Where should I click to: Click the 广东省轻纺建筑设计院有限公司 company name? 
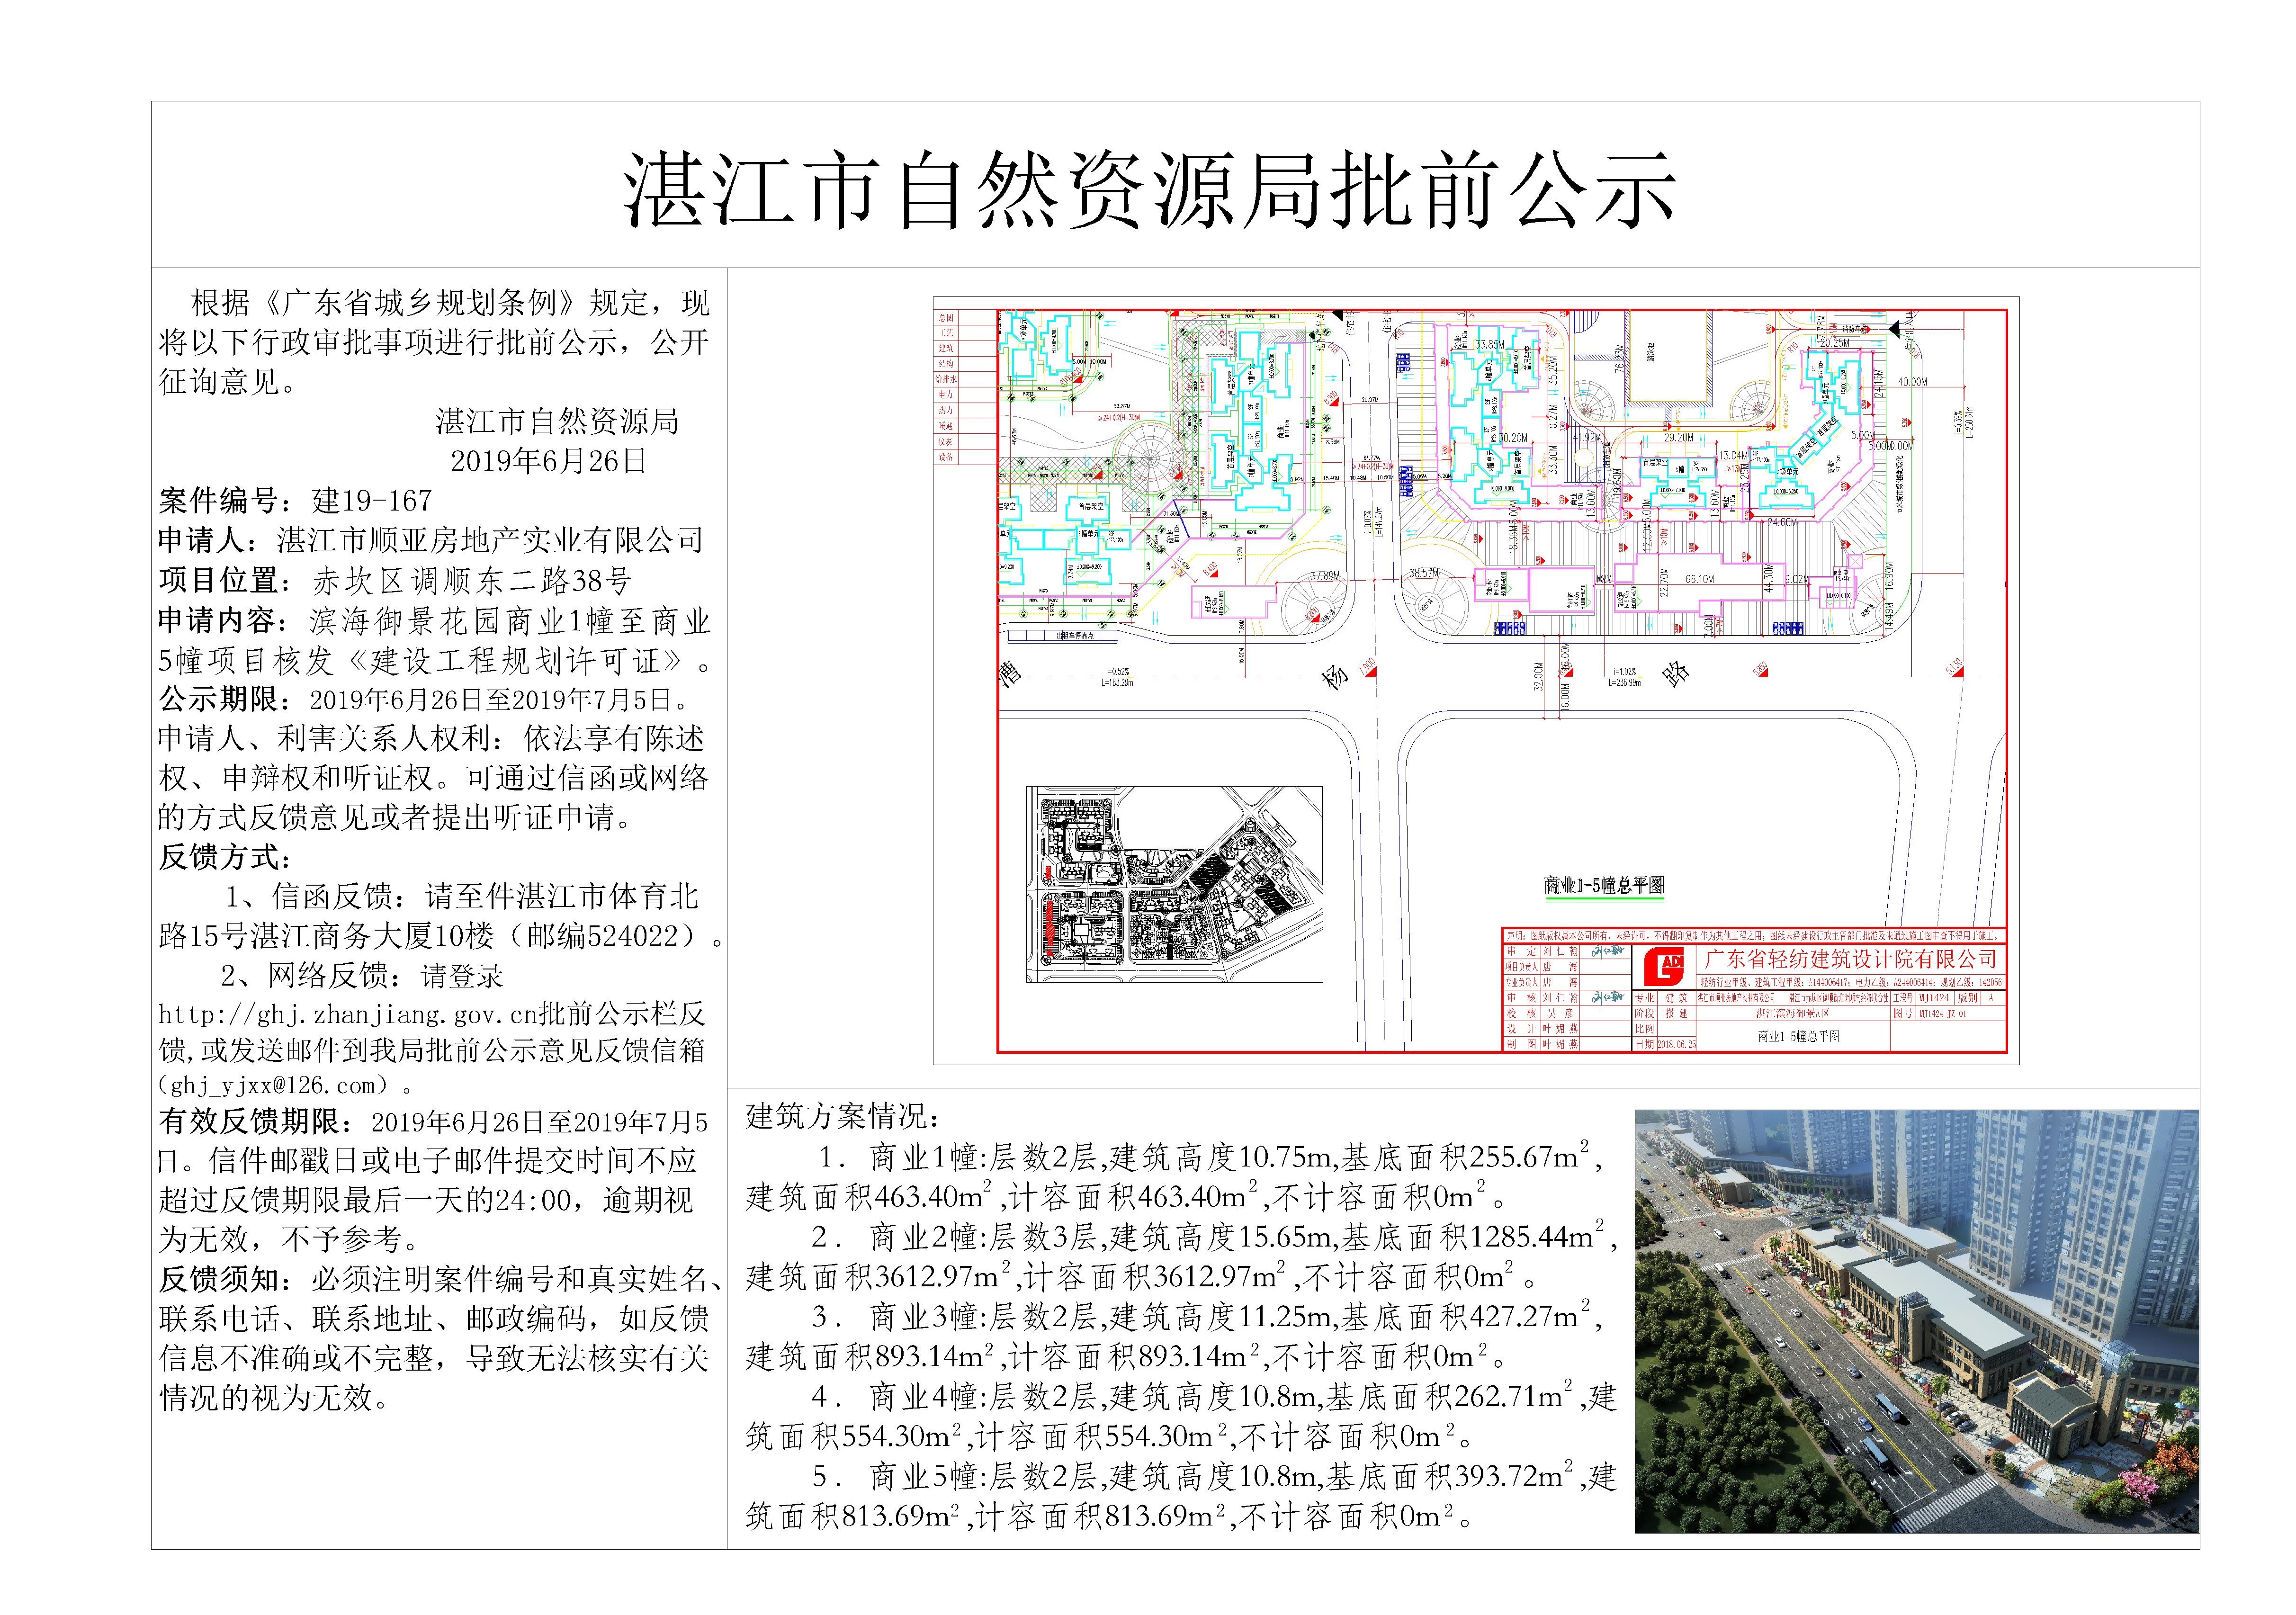click(x=1851, y=959)
